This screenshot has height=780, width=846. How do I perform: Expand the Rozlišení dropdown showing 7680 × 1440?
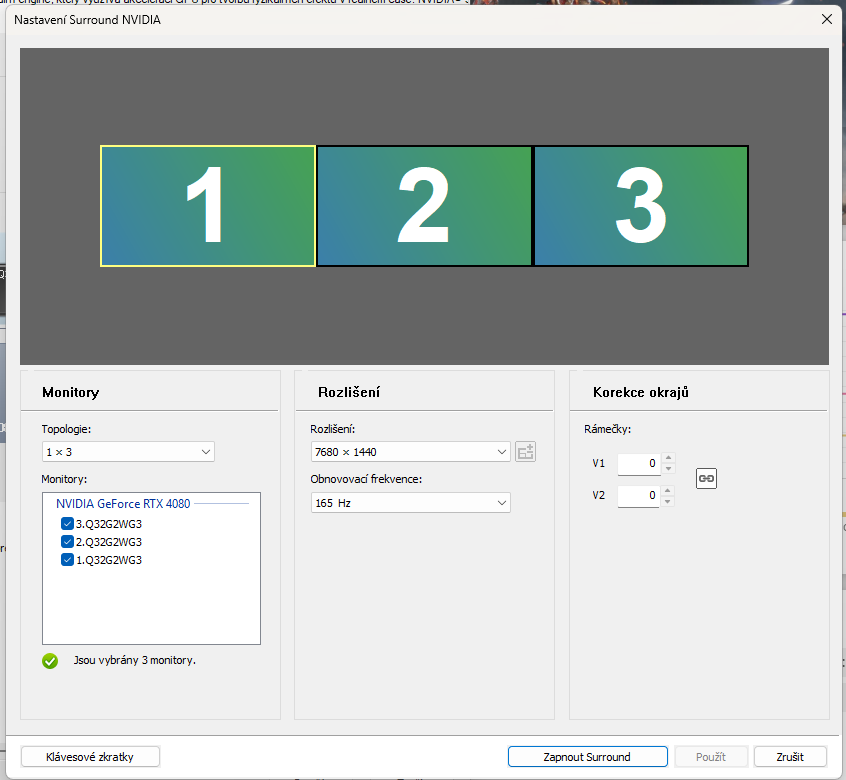click(410, 452)
